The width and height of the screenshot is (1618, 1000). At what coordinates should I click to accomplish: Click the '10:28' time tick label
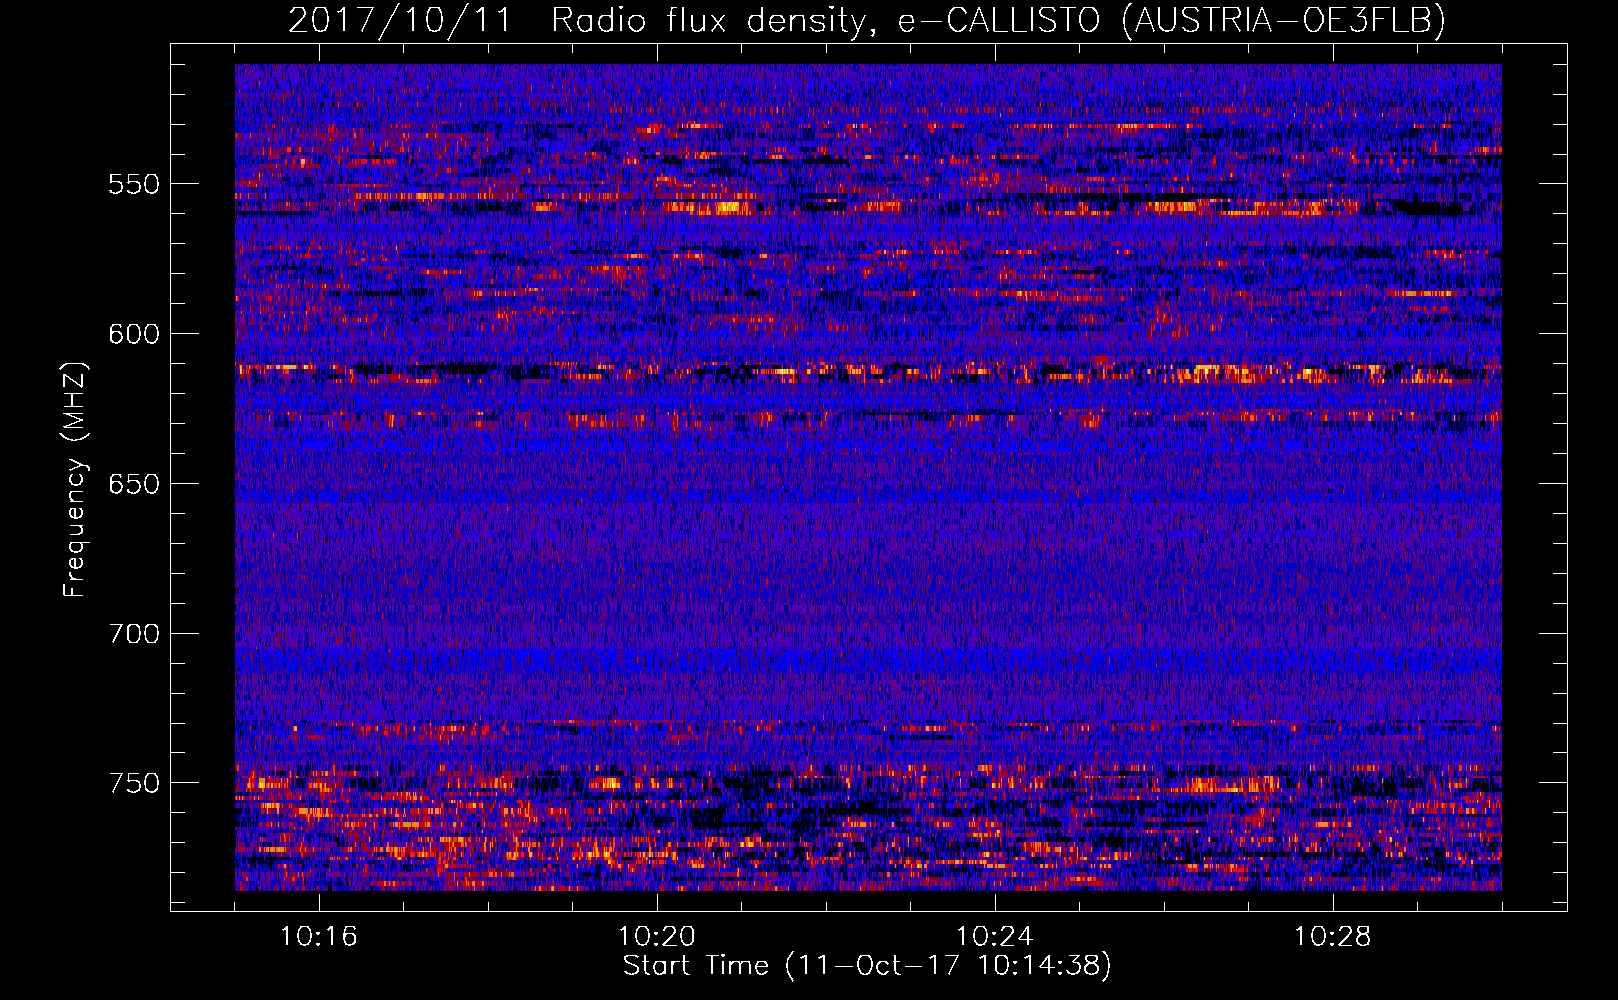[1333, 937]
